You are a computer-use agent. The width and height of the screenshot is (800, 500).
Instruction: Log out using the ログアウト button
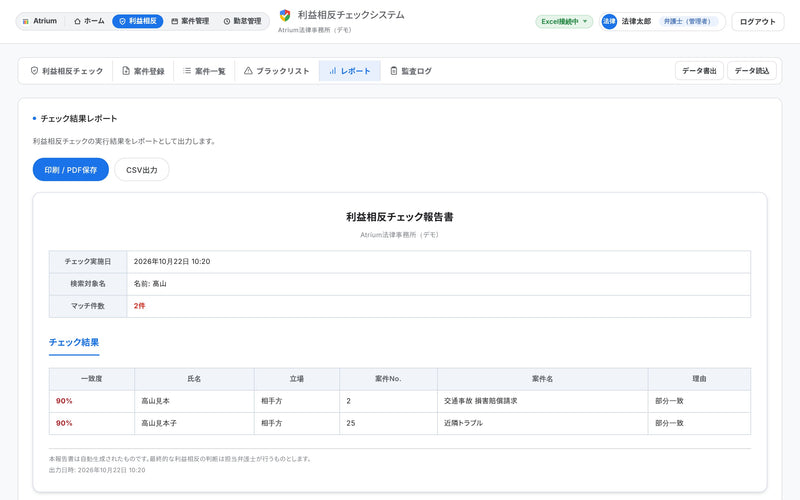click(758, 21)
